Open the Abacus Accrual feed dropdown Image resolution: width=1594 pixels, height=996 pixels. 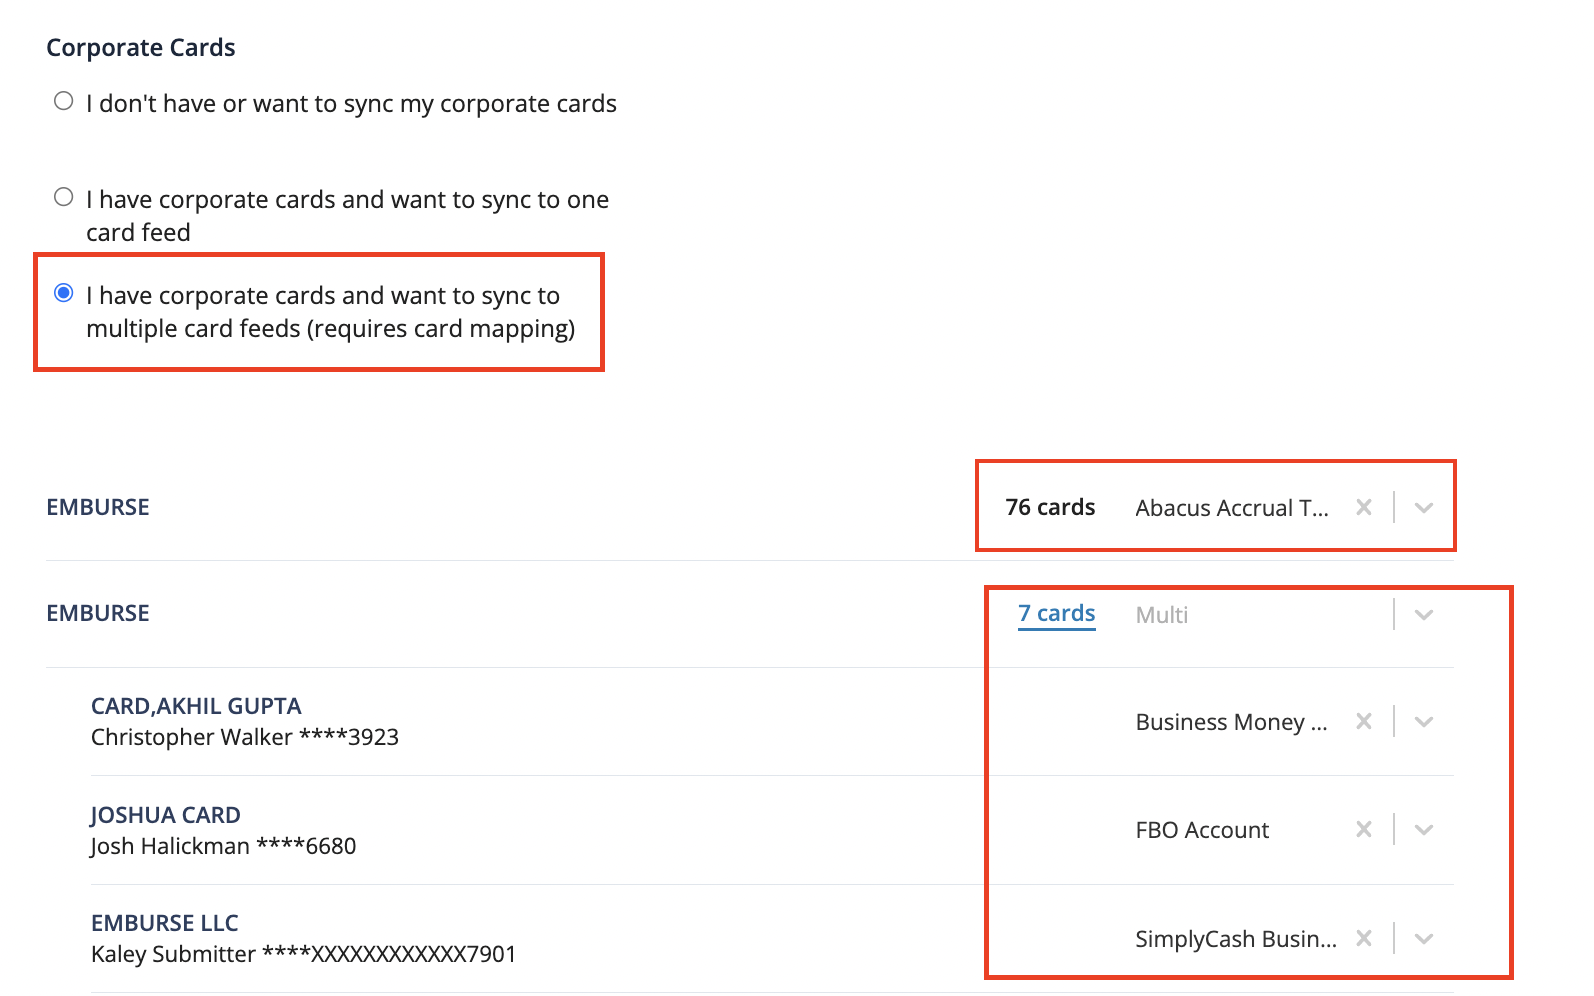coord(1424,507)
